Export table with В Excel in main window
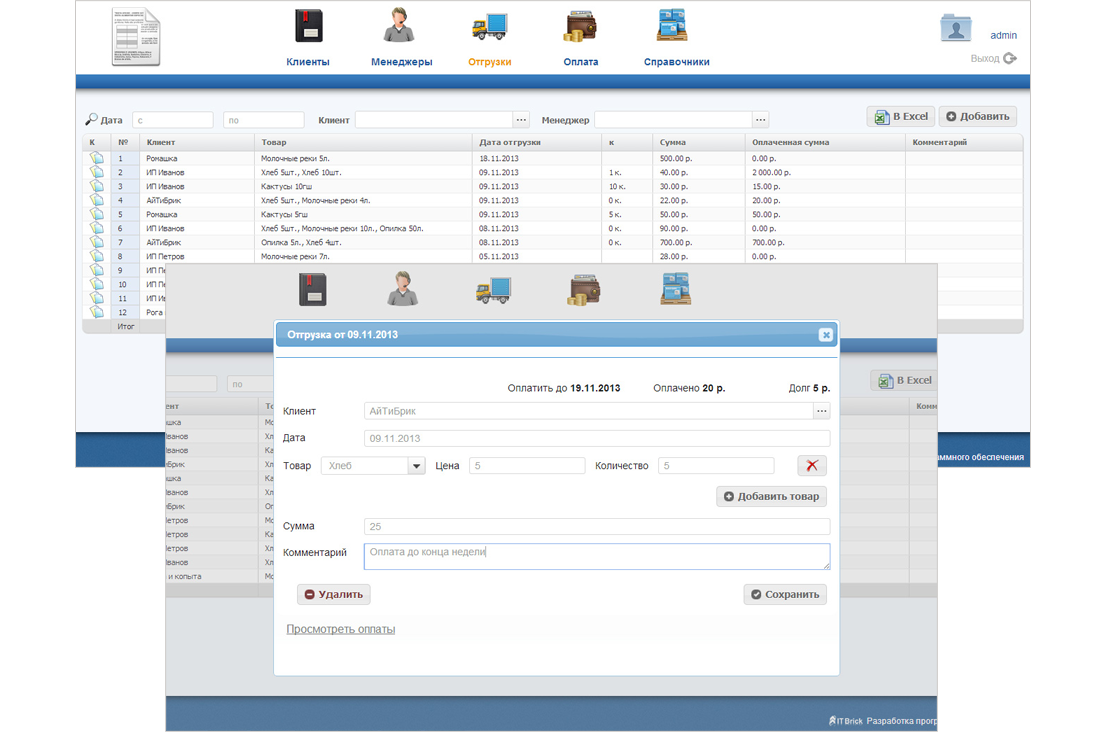The width and height of the screenshot is (1100, 754). (x=901, y=116)
